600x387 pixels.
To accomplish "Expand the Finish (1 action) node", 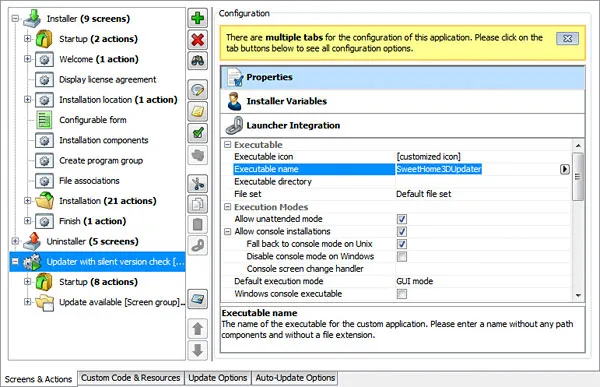I will 28,221.
